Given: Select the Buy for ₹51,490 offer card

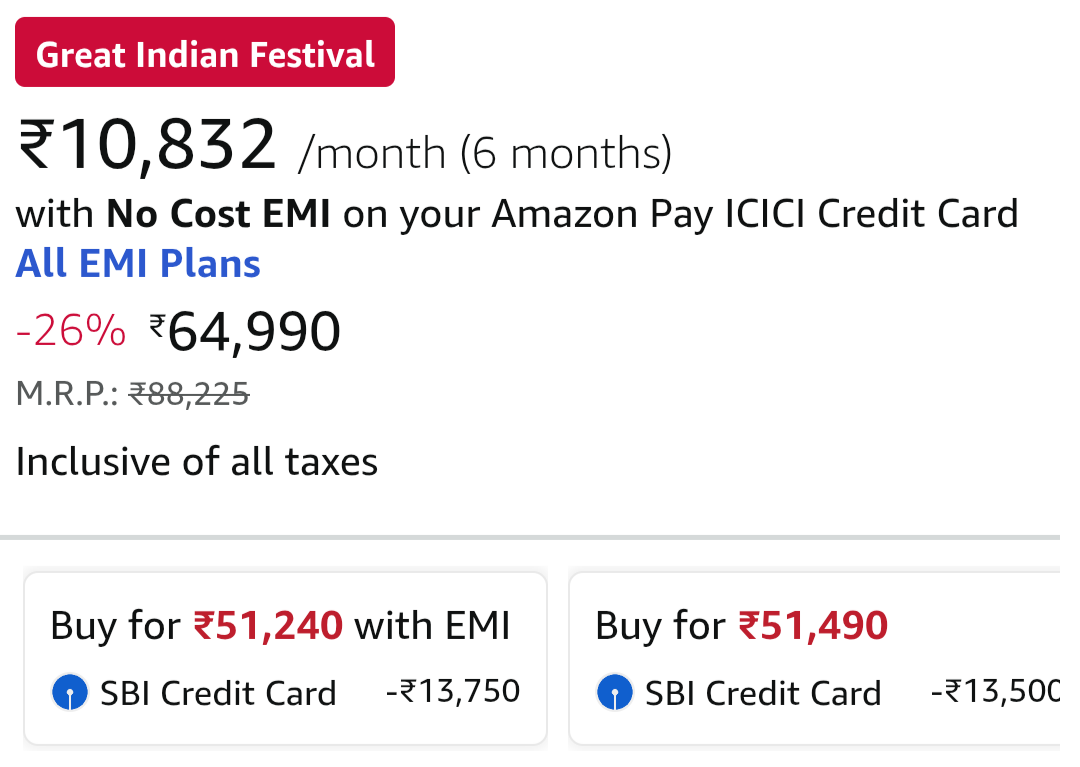Looking at the screenshot, I should (x=815, y=658).
